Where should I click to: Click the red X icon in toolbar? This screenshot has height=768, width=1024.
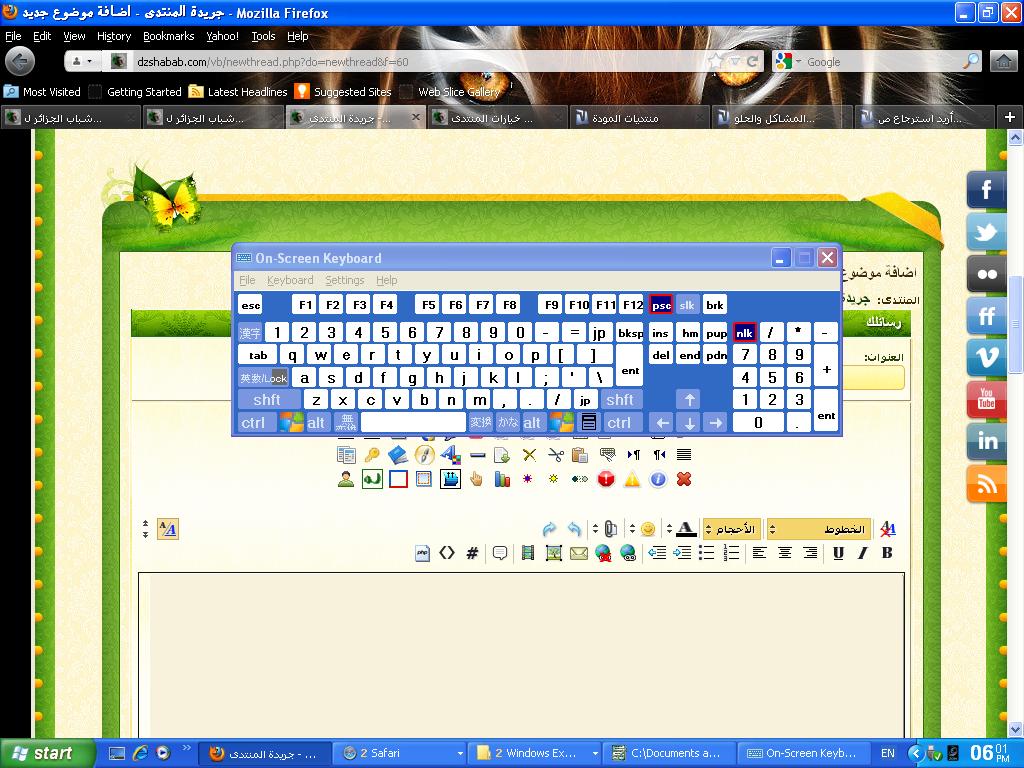click(684, 479)
